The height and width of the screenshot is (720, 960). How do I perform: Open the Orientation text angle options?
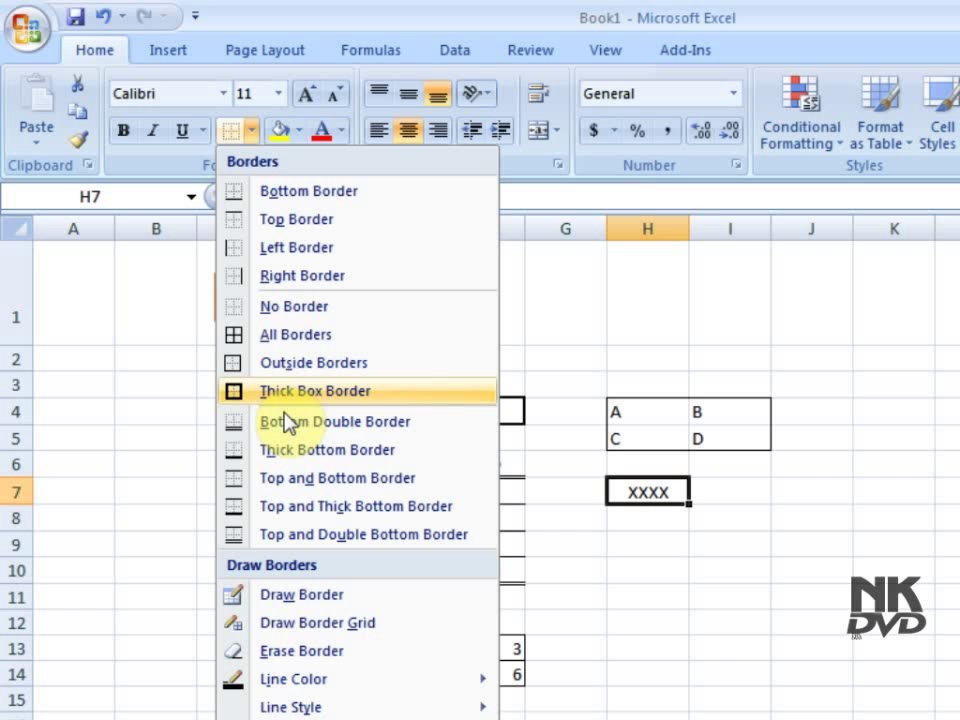[476, 94]
